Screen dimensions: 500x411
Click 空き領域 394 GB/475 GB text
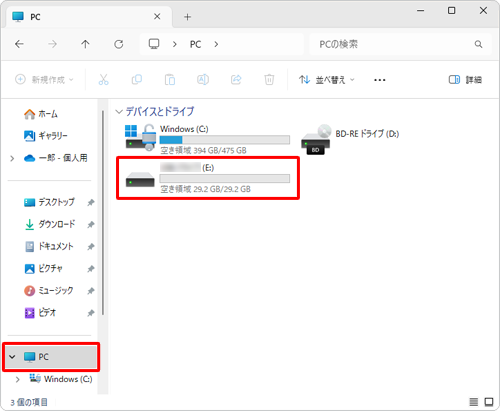click(203, 151)
